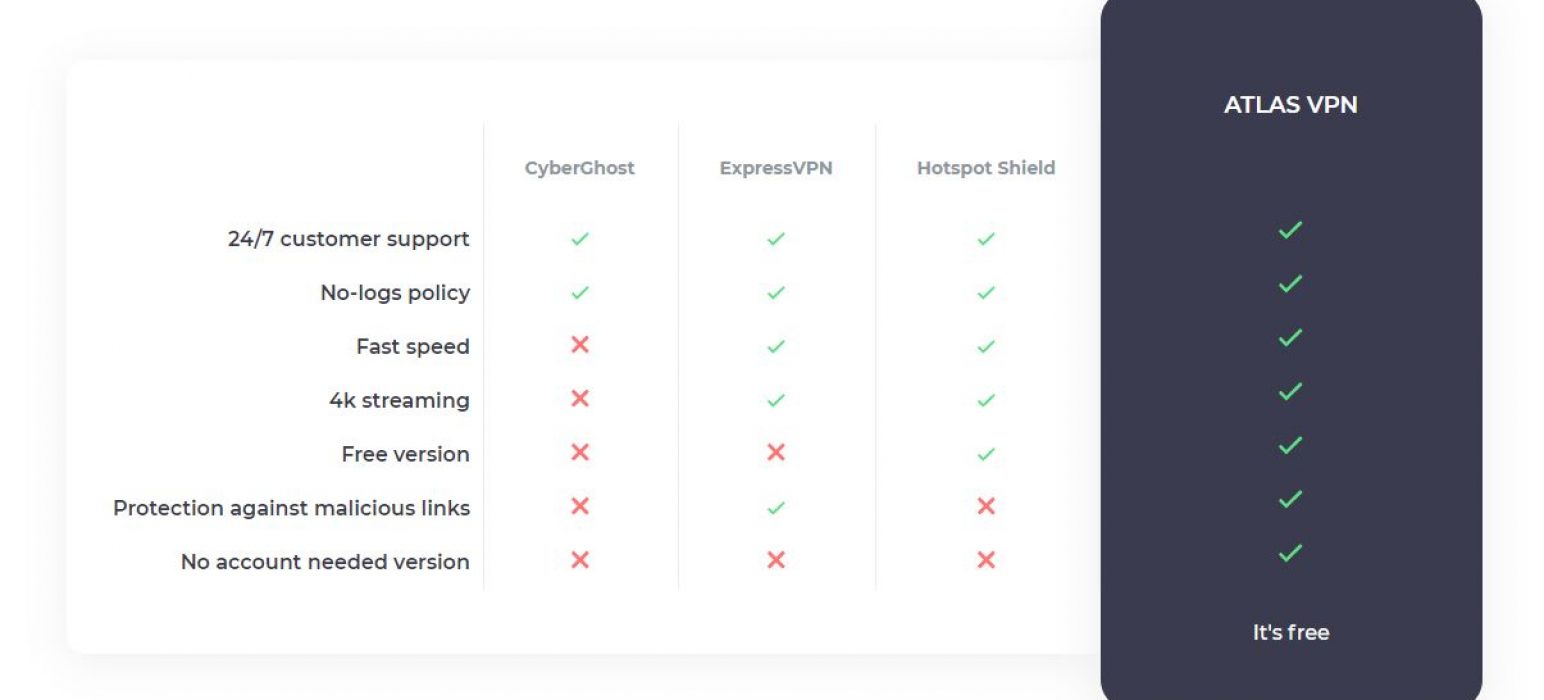Screen dimensions: 1544x700
Task: Click Atlas VPN's checkmark for No-logs policy
Action: coord(1290,284)
